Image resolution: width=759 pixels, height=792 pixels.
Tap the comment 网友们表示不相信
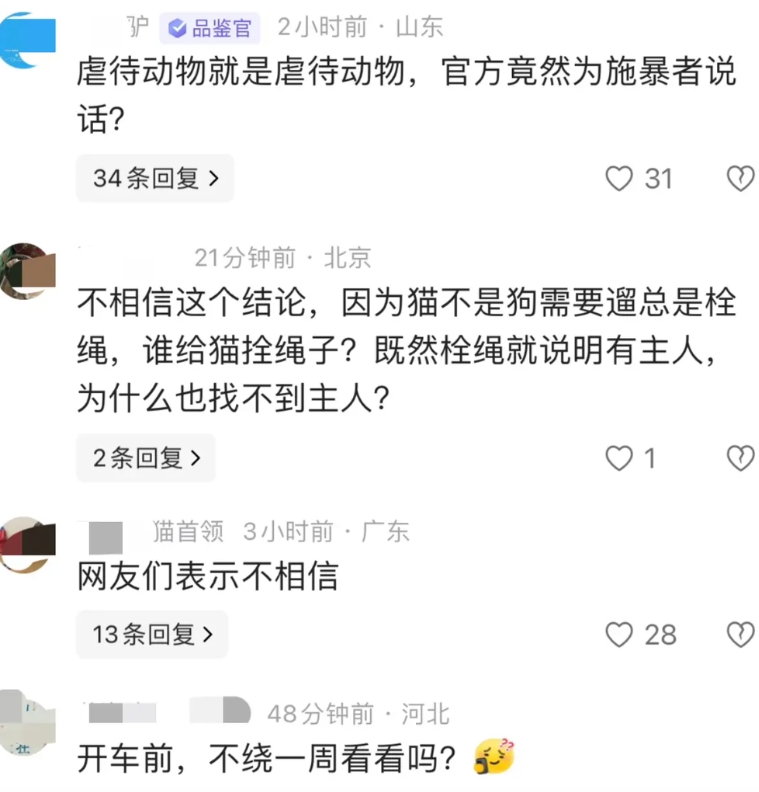208,576
